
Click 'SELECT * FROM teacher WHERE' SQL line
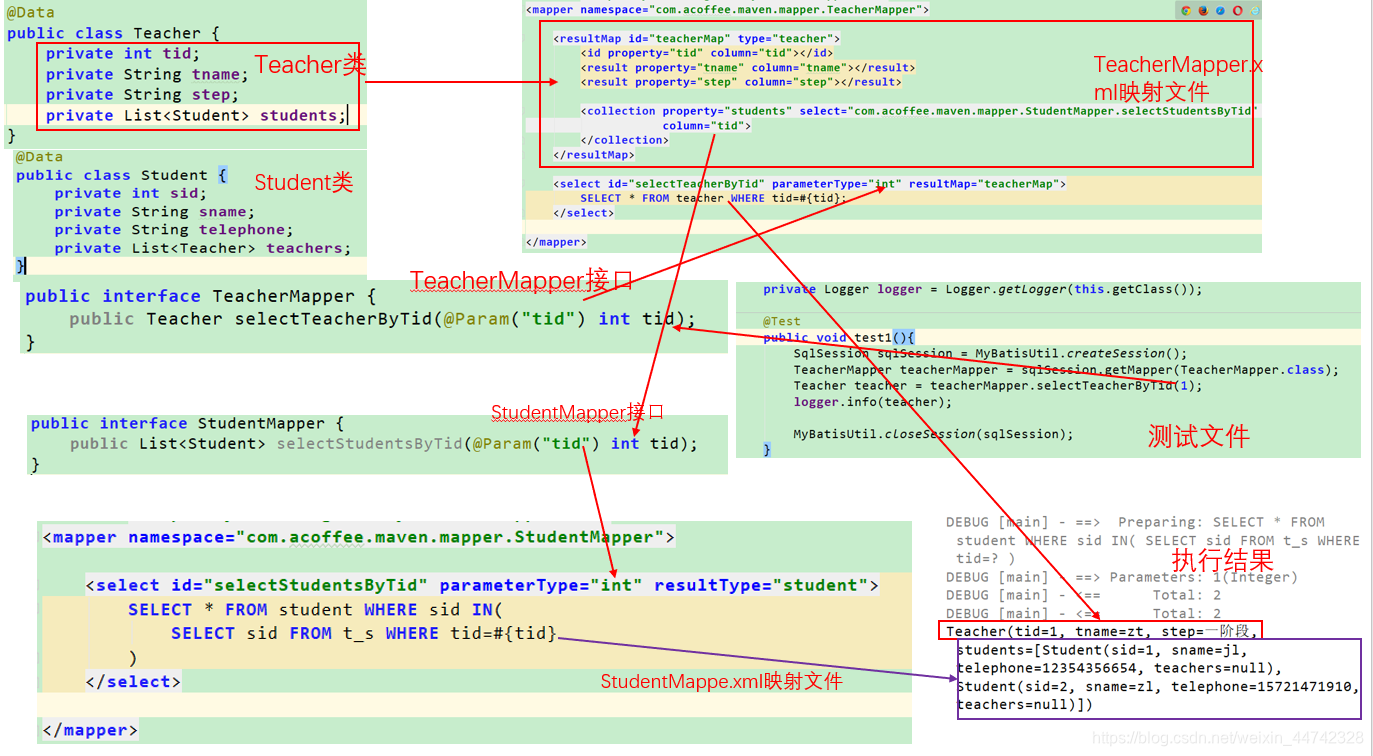point(713,198)
